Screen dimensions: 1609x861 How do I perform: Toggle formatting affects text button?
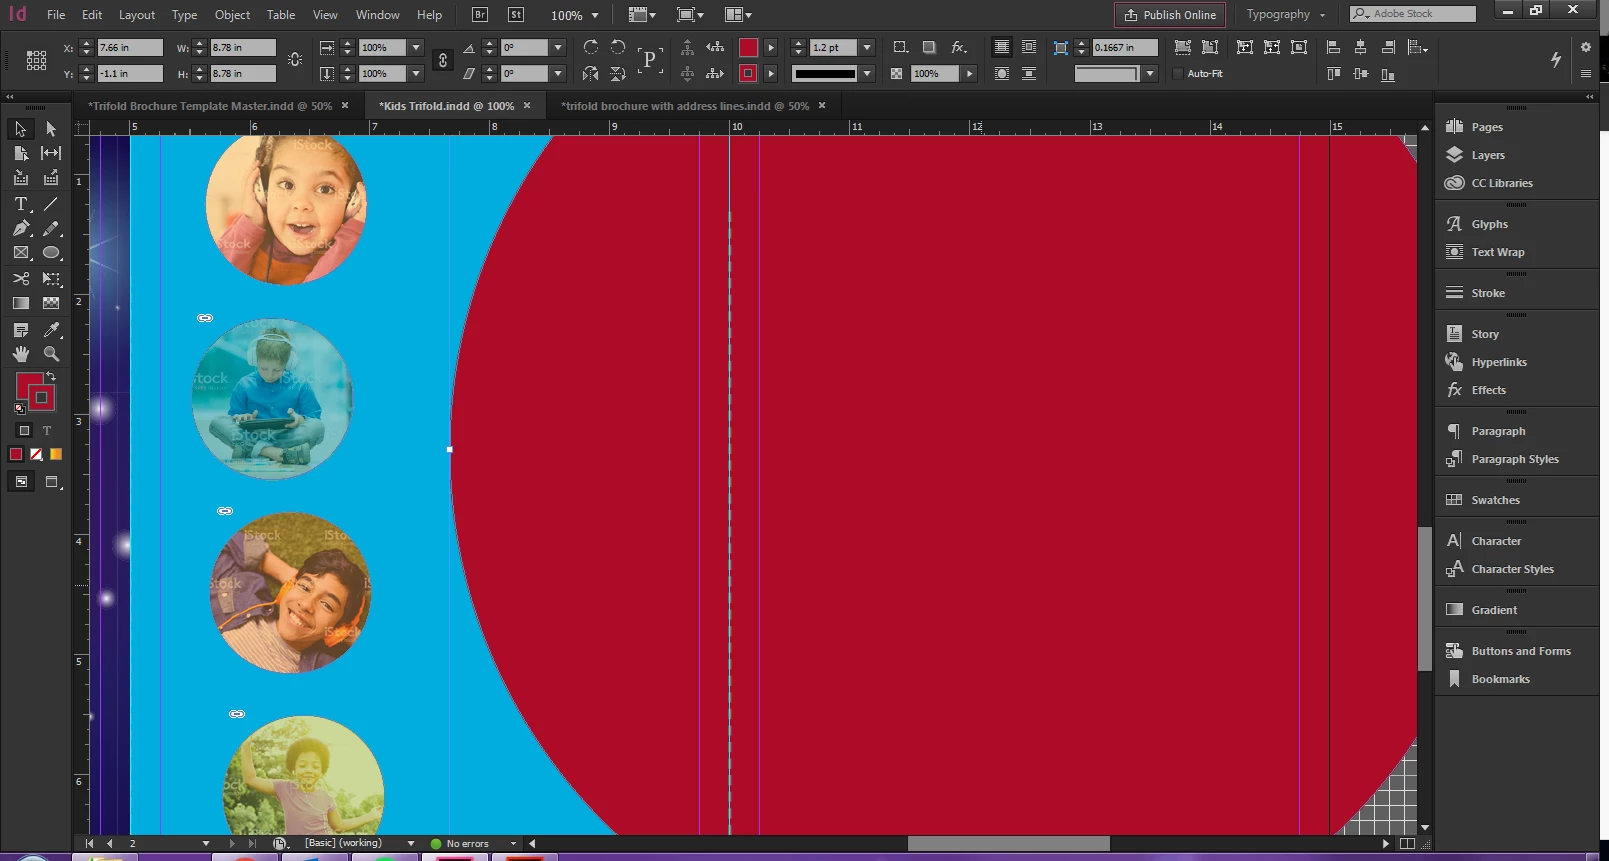[47, 431]
